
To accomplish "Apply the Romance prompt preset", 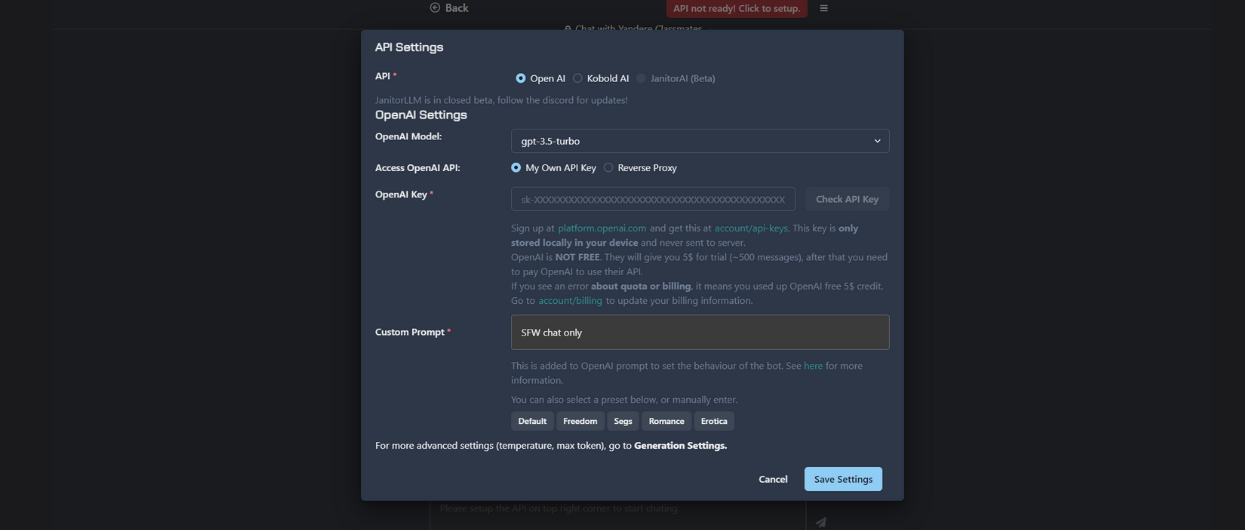I will coord(666,421).
